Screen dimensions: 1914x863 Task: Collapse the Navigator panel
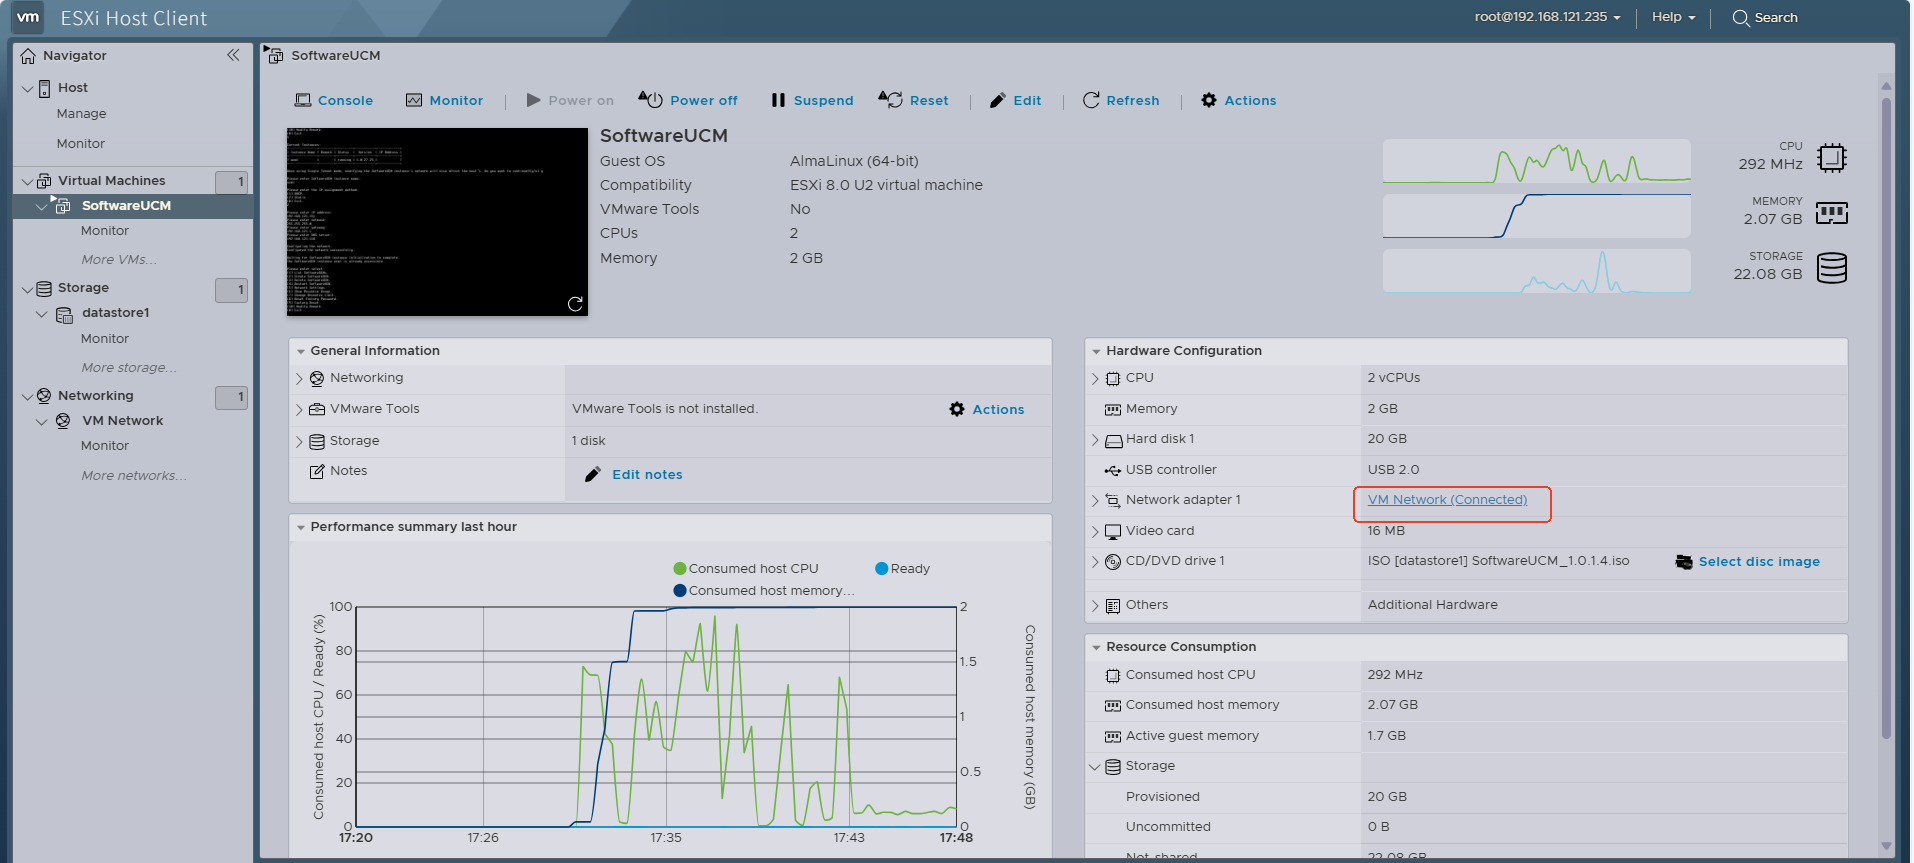pyautogui.click(x=233, y=55)
